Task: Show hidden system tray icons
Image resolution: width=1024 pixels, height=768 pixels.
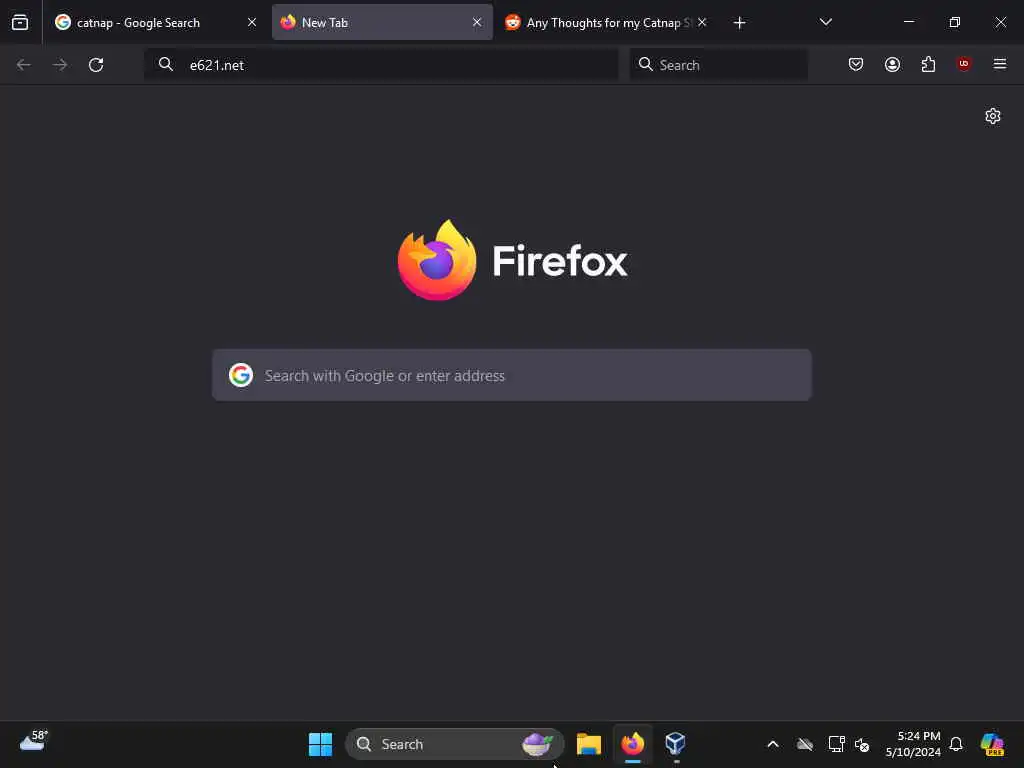Action: pyautogui.click(x=773, y=744)
